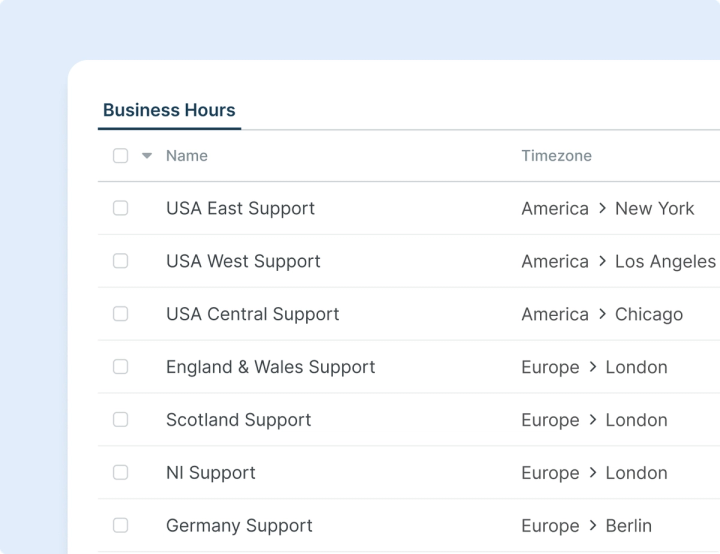Viewport: 720px width, 554px height.
Task: Open the Germany Support entry
Action: coord(239,526)
